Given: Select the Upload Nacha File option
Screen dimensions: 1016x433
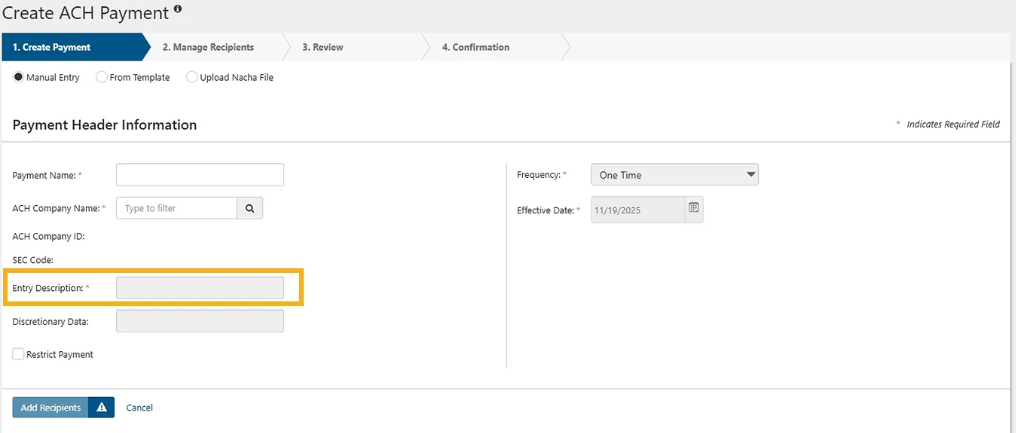Looking at the screenshot, I should (192, 77).
